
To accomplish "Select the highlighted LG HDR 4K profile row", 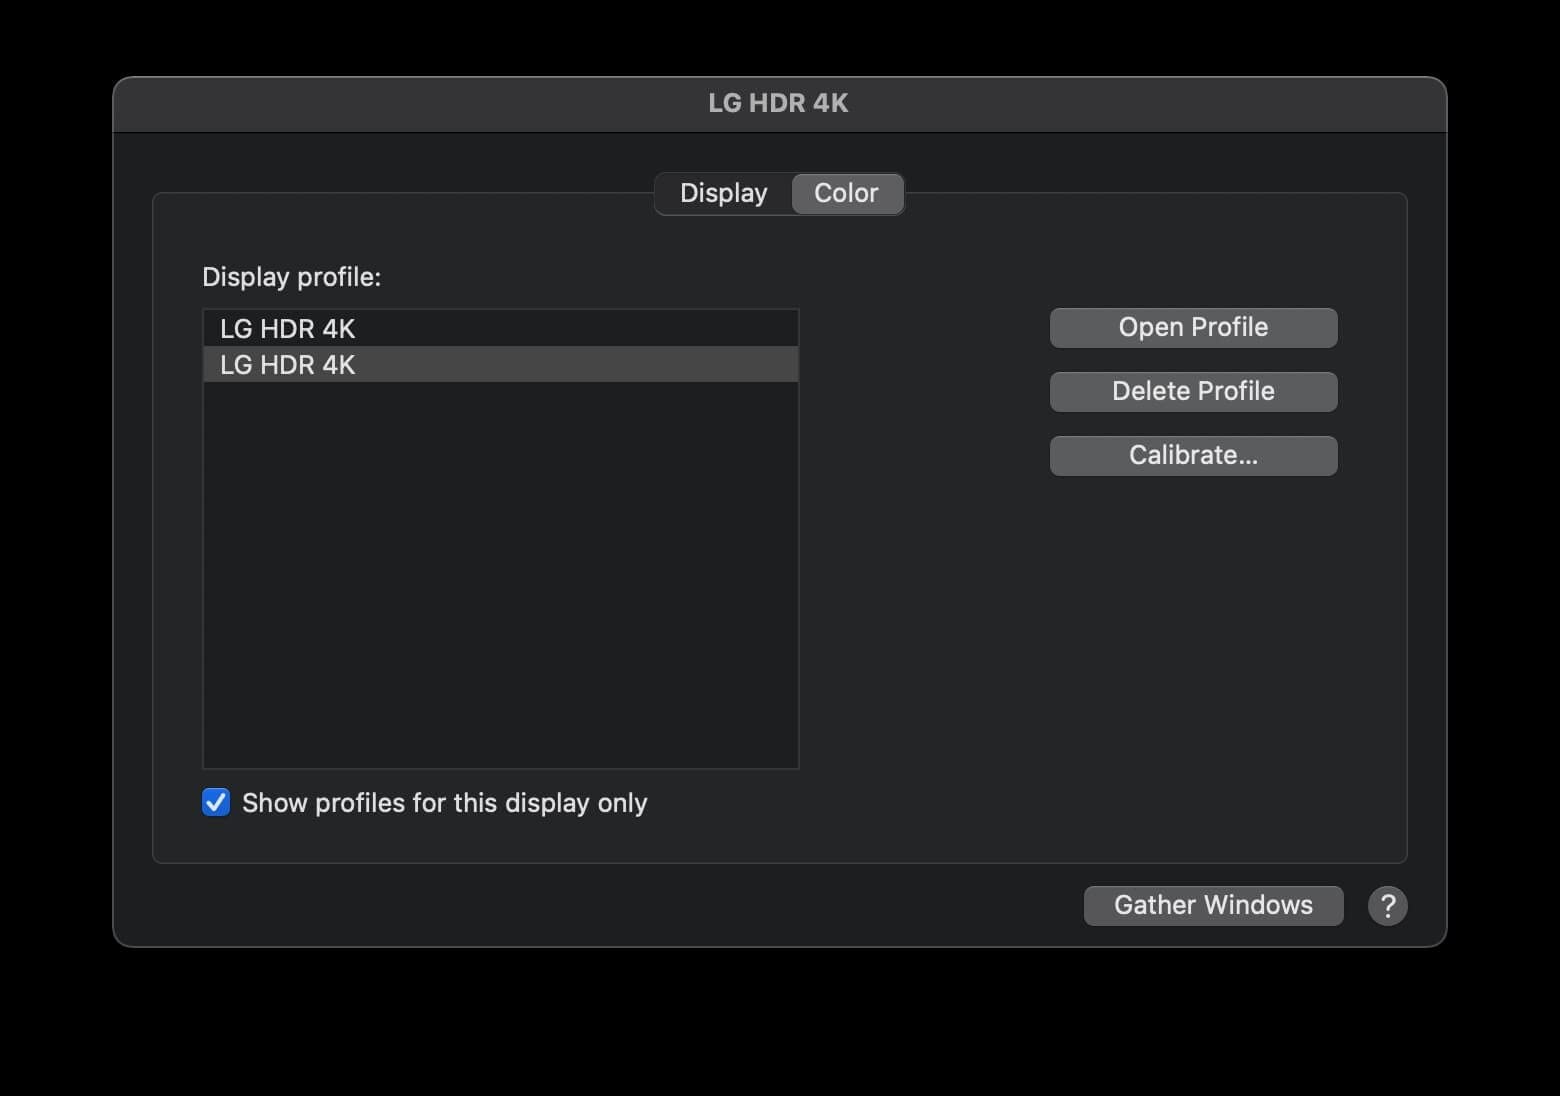I will [501, 364].
